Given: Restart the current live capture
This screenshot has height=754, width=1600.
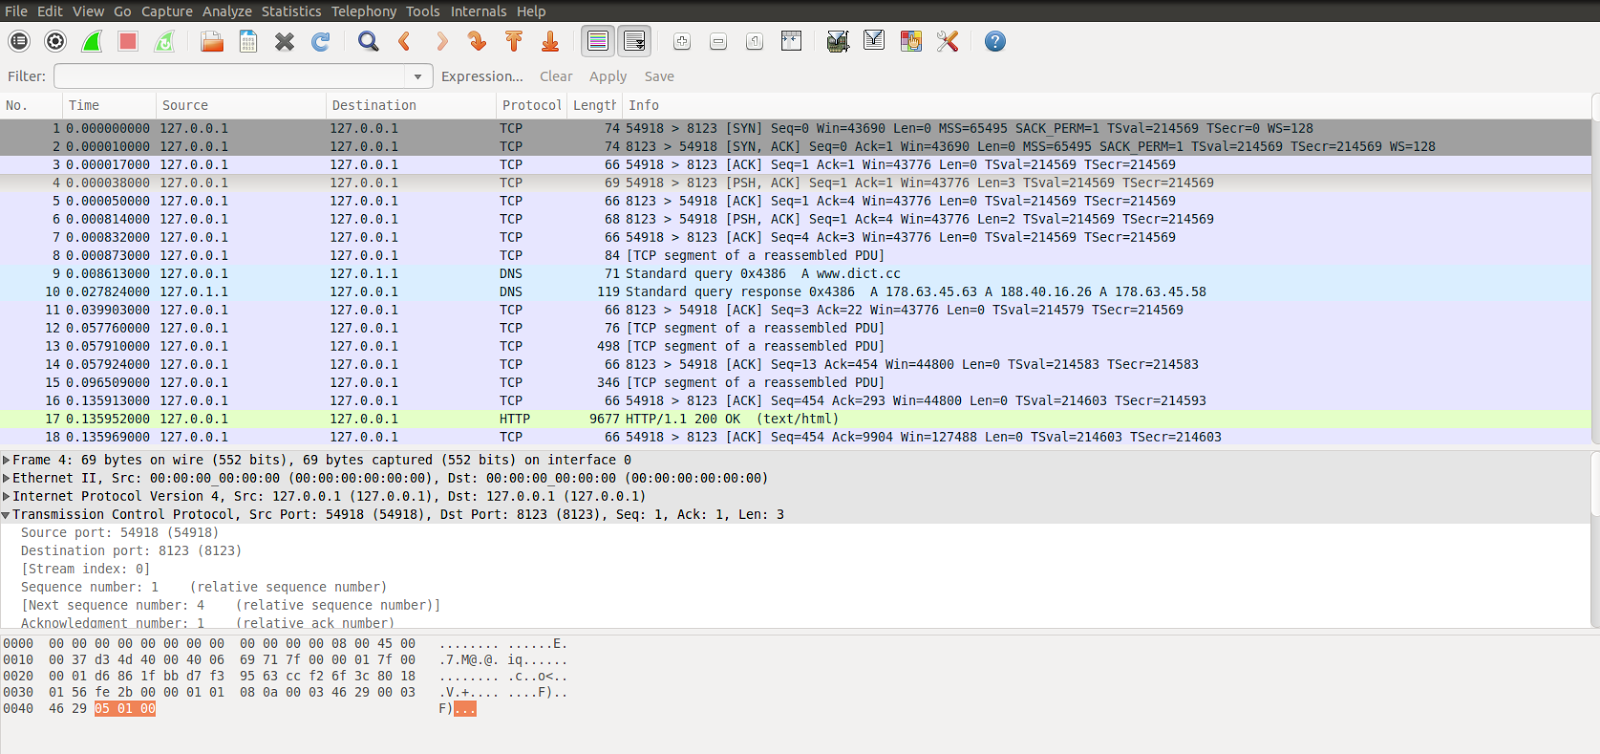Looking at the screenshot, I should 164,41.
